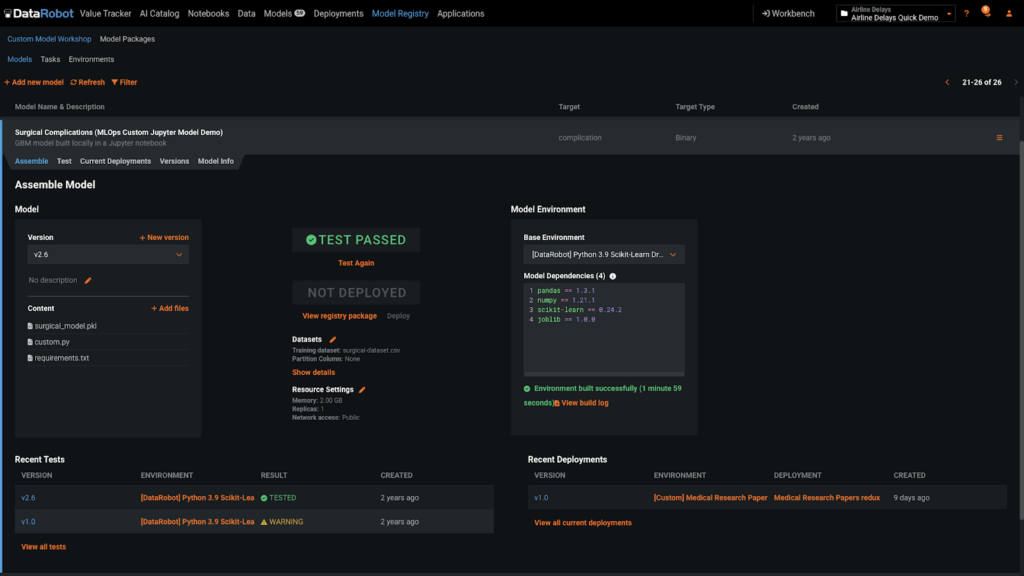Switch to the Current Deployments tab

(115, 161)
